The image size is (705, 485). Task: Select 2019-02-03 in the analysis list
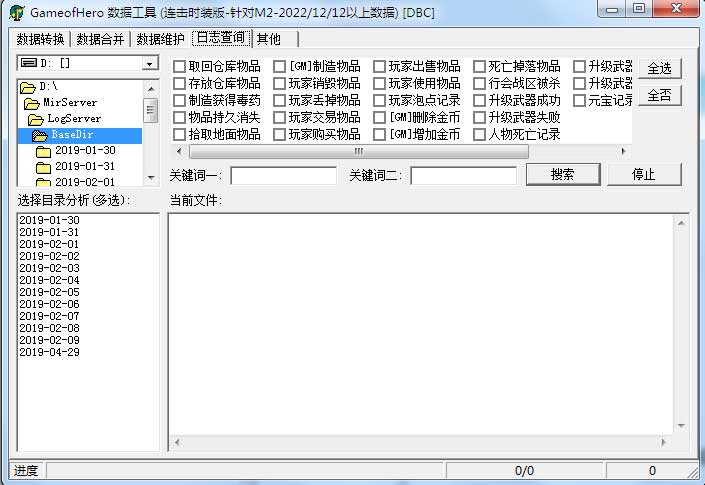point(49,268)
